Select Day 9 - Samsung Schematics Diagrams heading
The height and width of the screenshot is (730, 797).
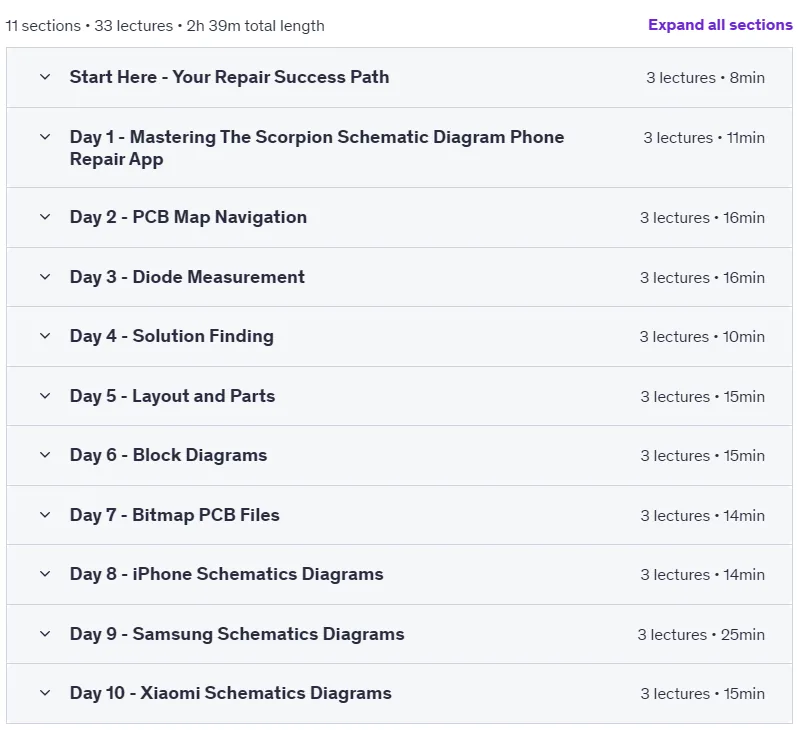237,634
